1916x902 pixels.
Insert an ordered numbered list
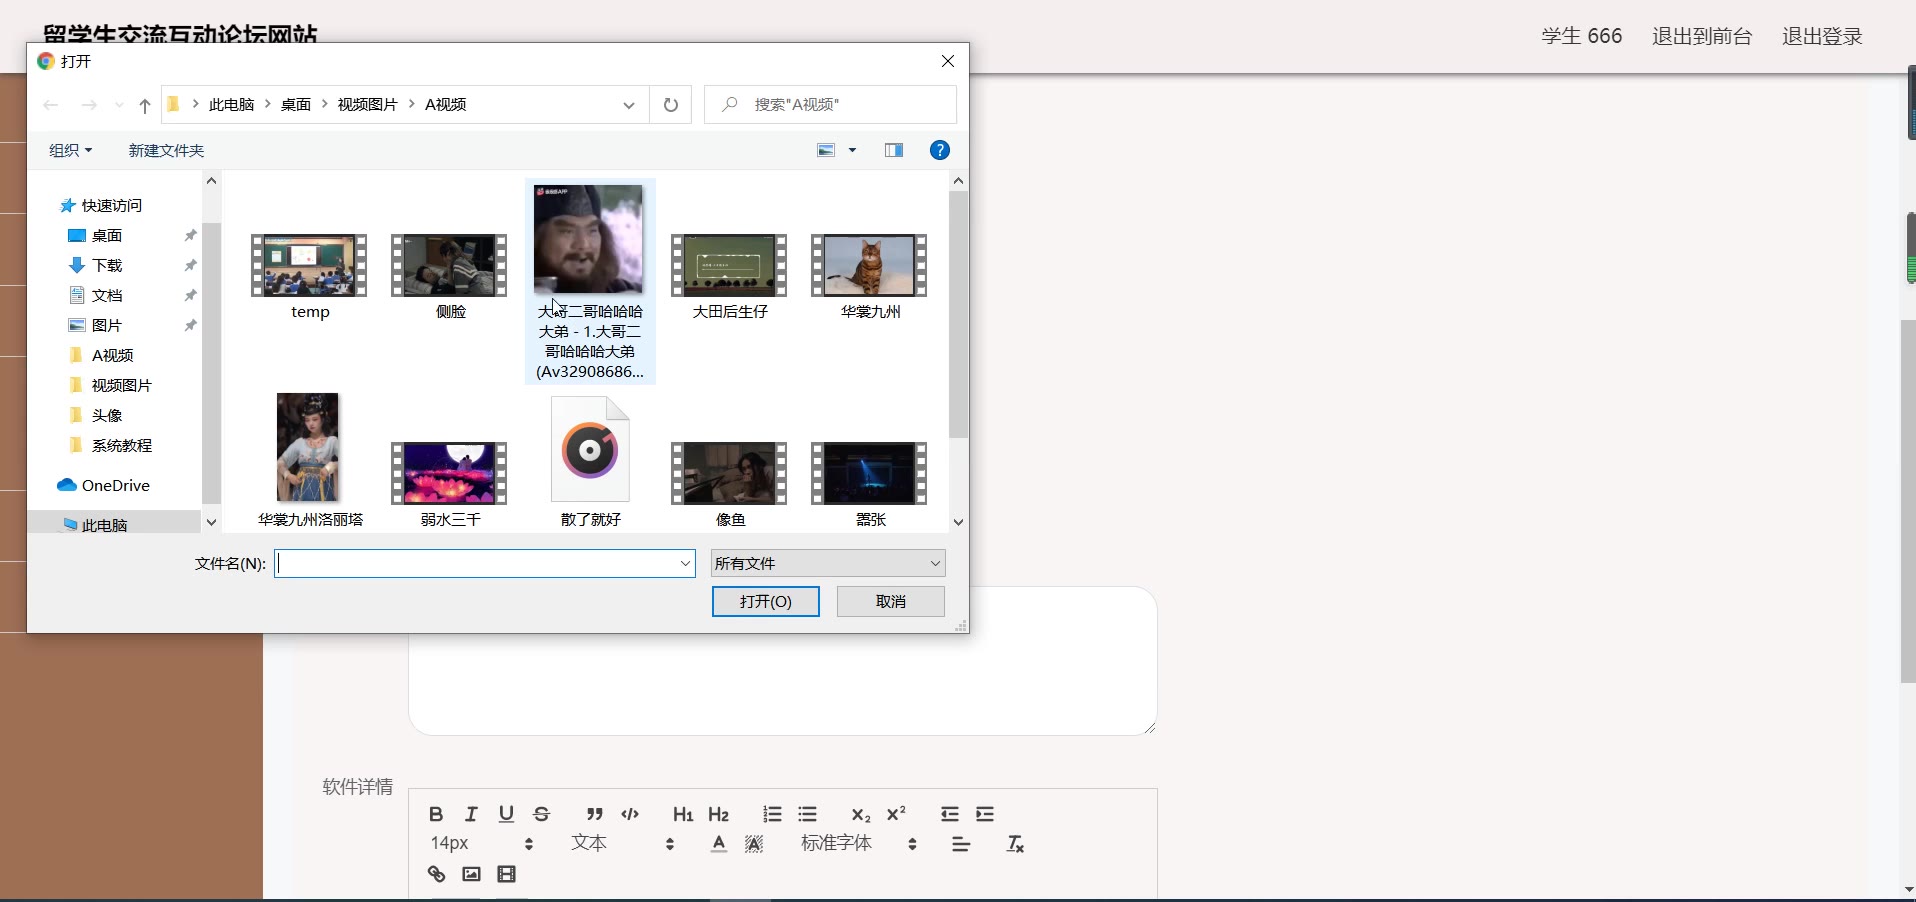[x=772, y=814]
